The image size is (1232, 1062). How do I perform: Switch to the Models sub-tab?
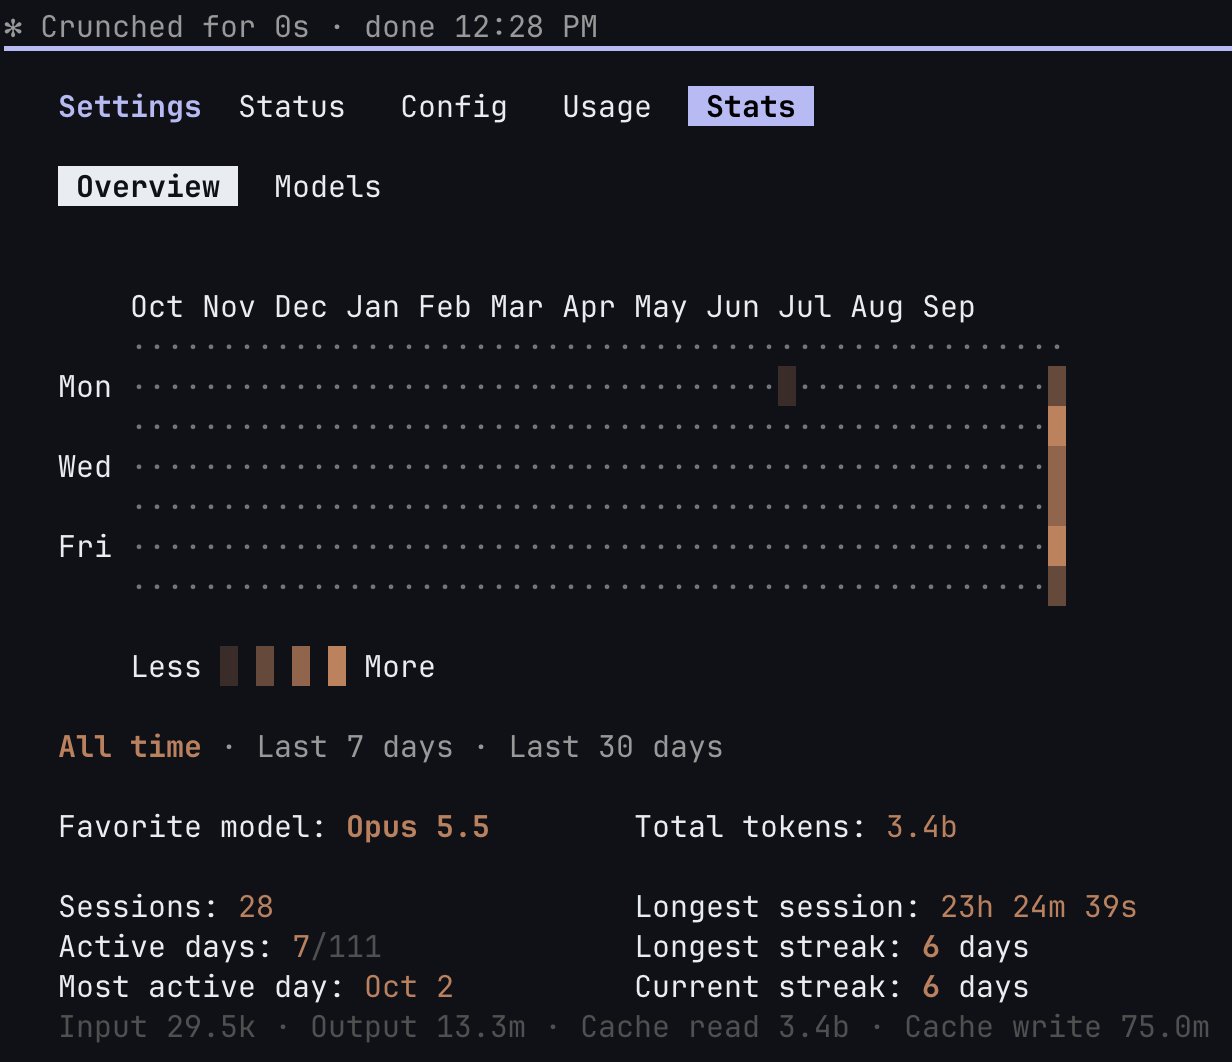[328, 187]
